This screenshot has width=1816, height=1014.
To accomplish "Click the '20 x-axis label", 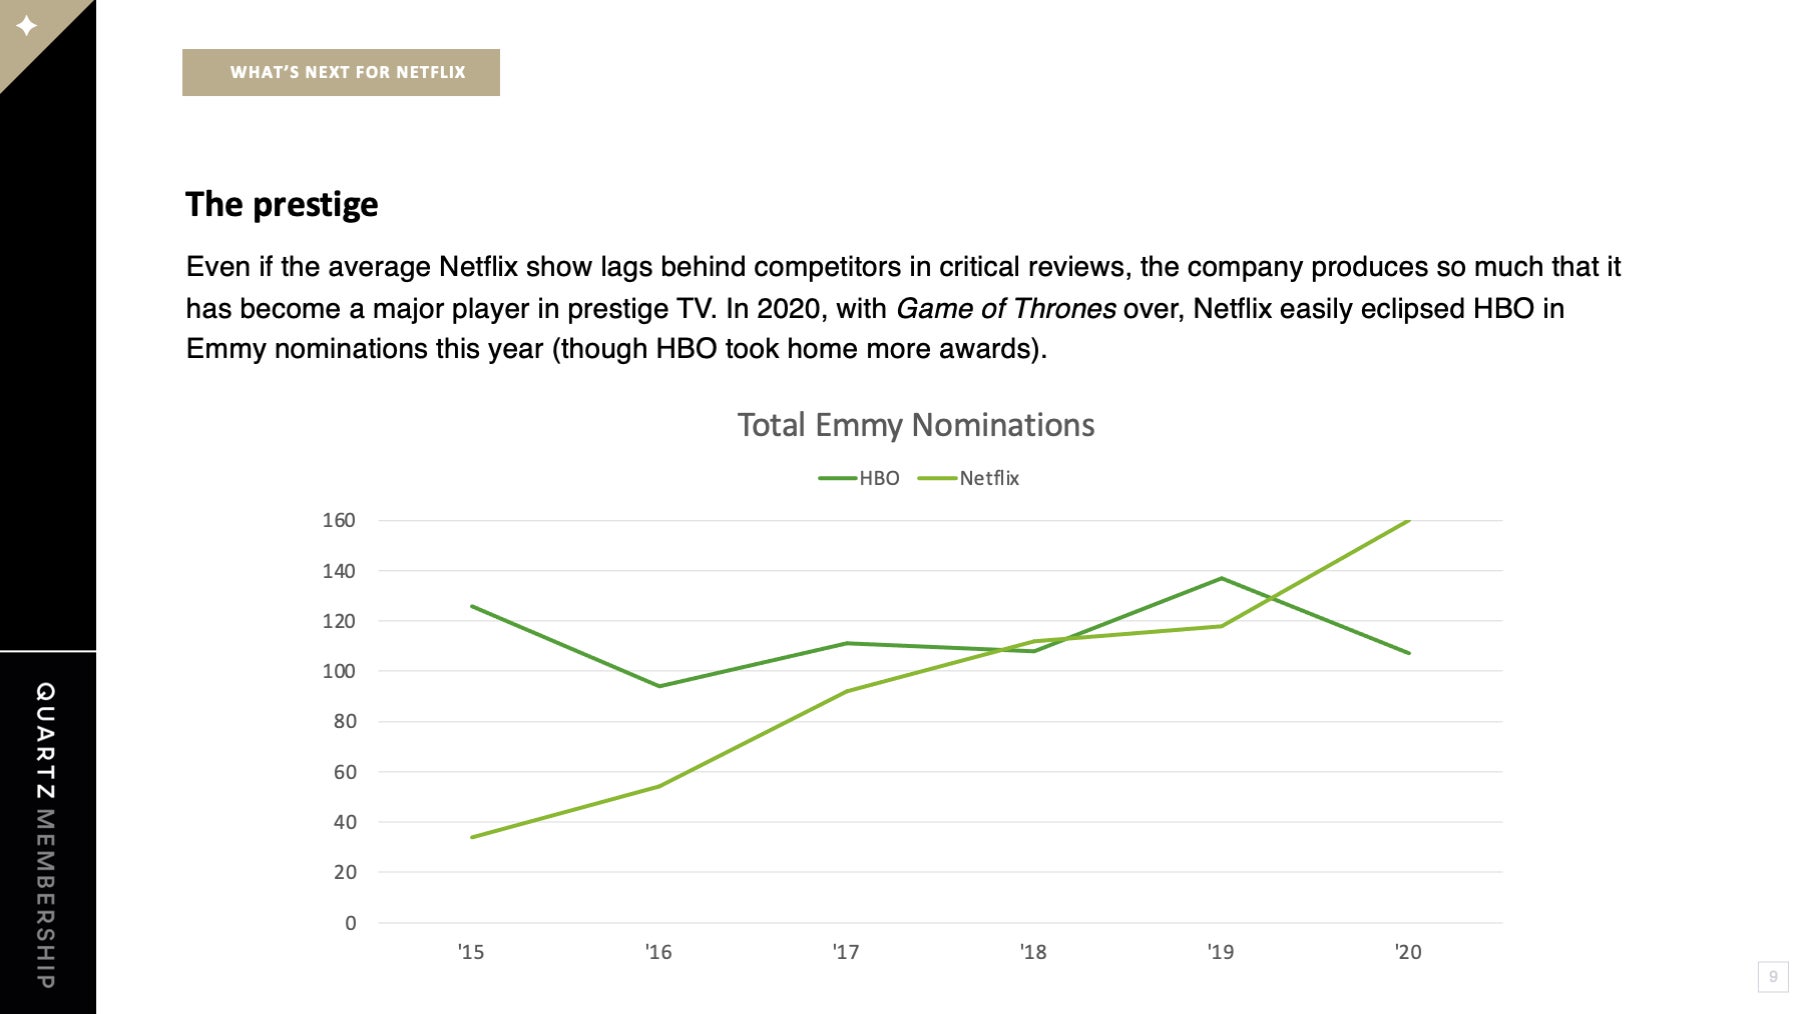I will [1408, 952].
